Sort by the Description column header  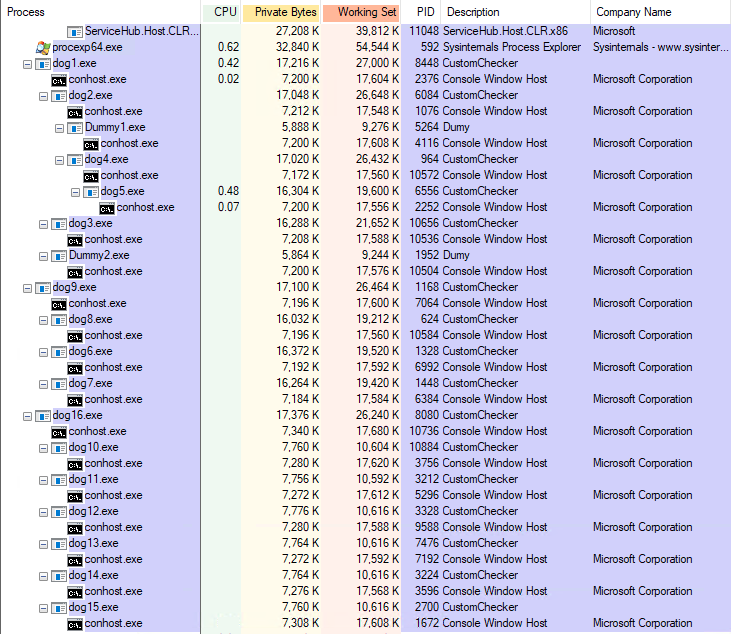(516, 12)
